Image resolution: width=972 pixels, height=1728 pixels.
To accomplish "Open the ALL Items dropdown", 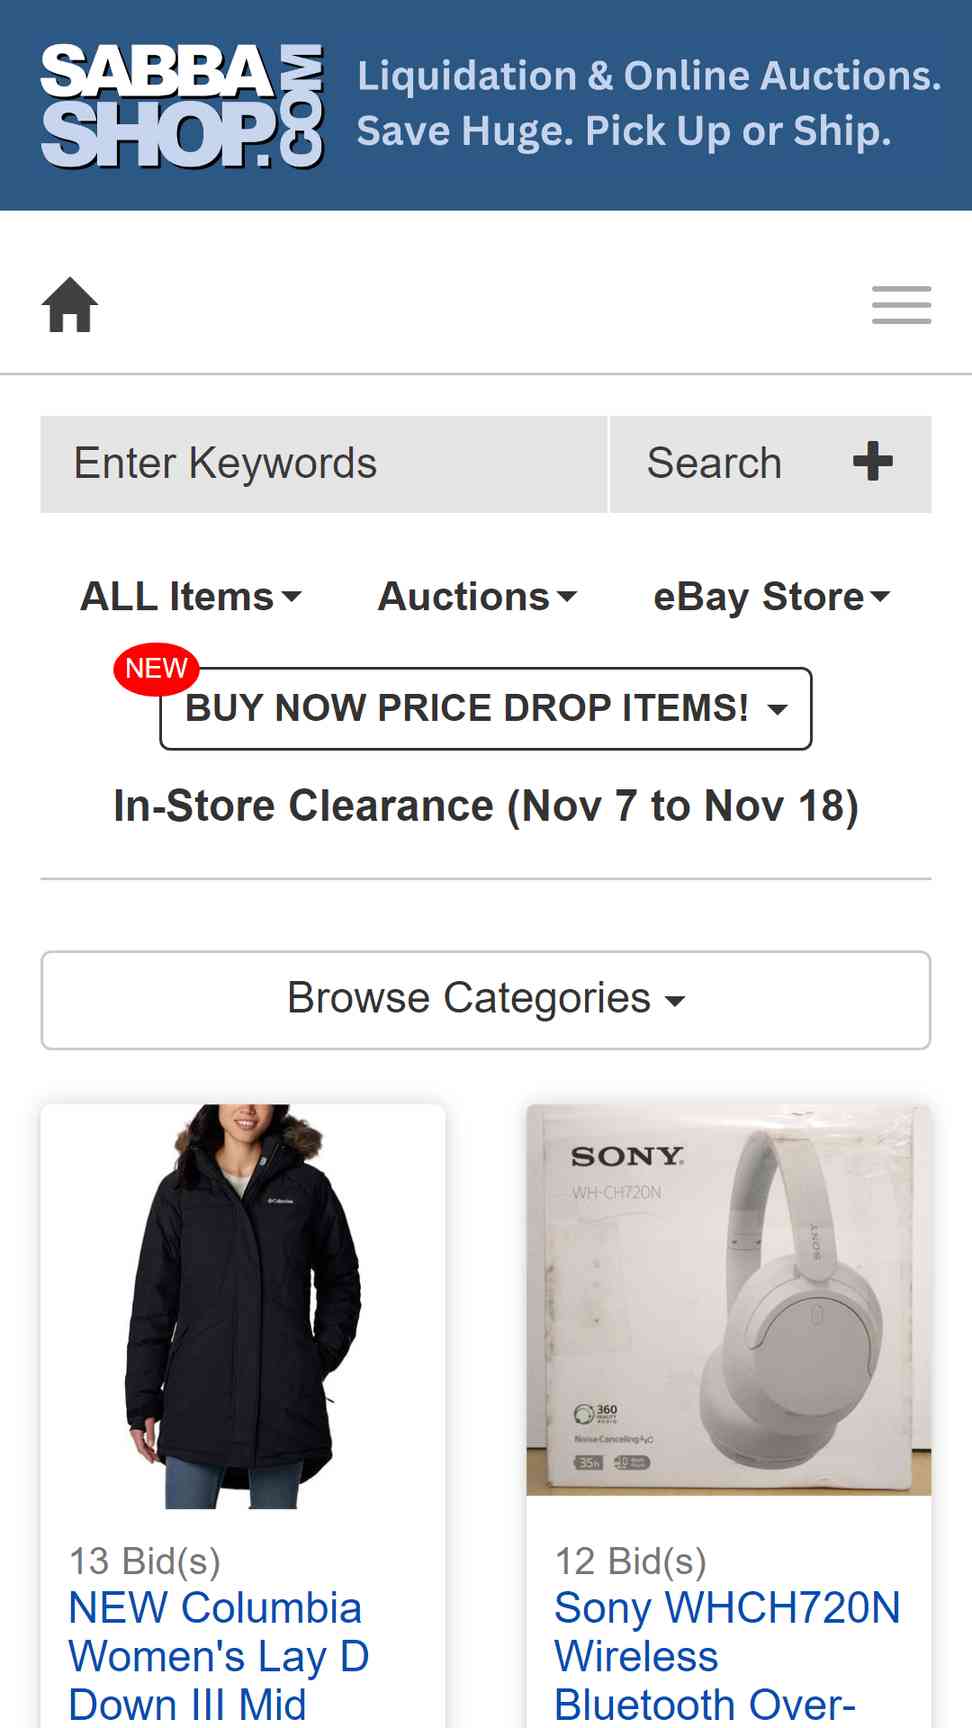I will pos(191,597).
